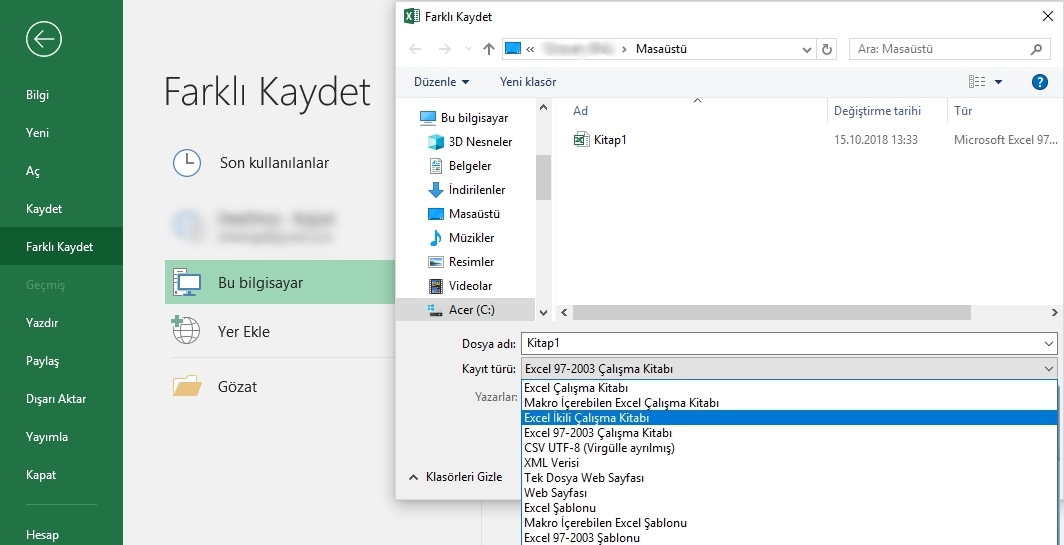1064x545 pixels.
Task: Click the back arrow circle icon
Action: [44, 39]
